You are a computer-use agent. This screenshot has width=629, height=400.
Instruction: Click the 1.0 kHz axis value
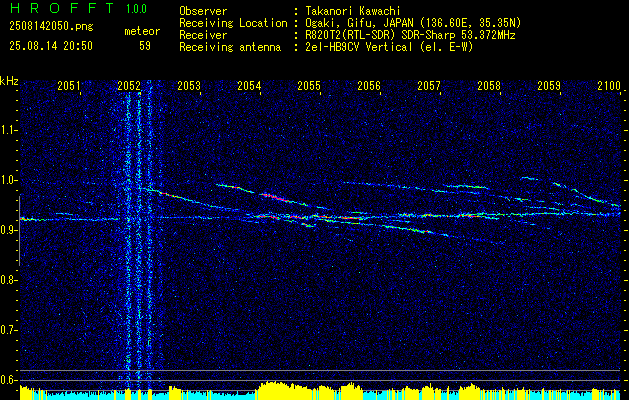click(x=9, y=180)
